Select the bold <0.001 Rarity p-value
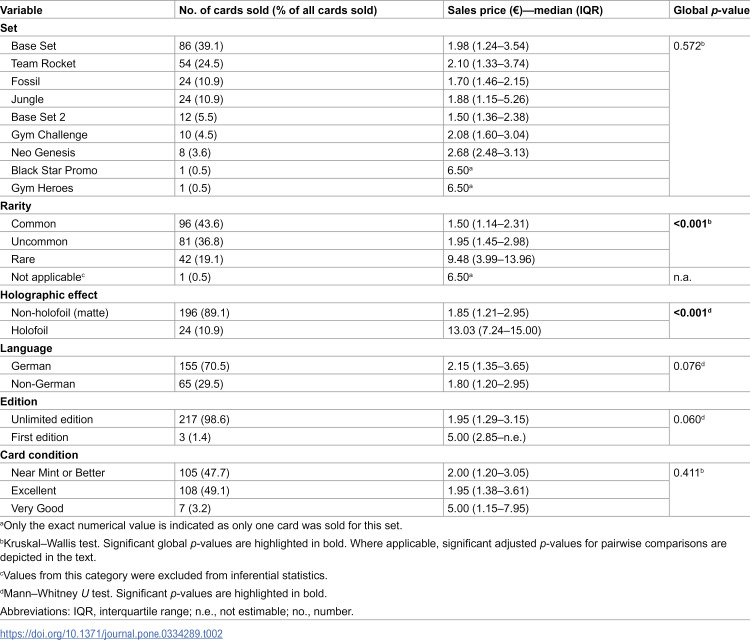Viewport: 750px width, 640px height. coord(692,223)
